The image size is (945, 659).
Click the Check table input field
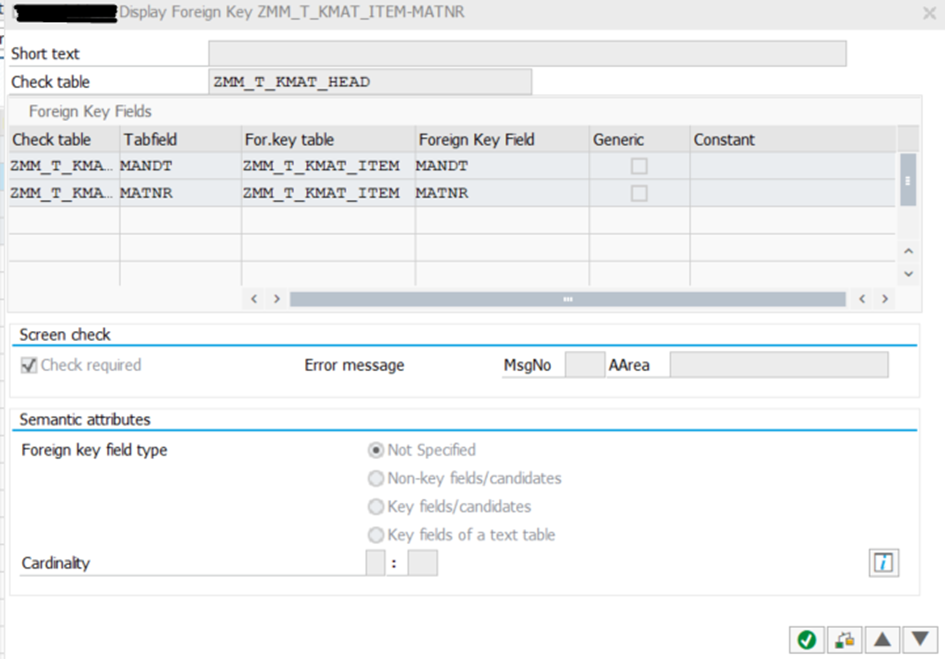[x=369, y=82]
